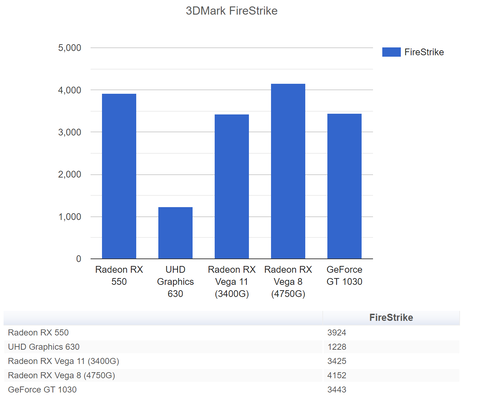
Task: Click the score value 3443
Action: (x=337, y=390)
